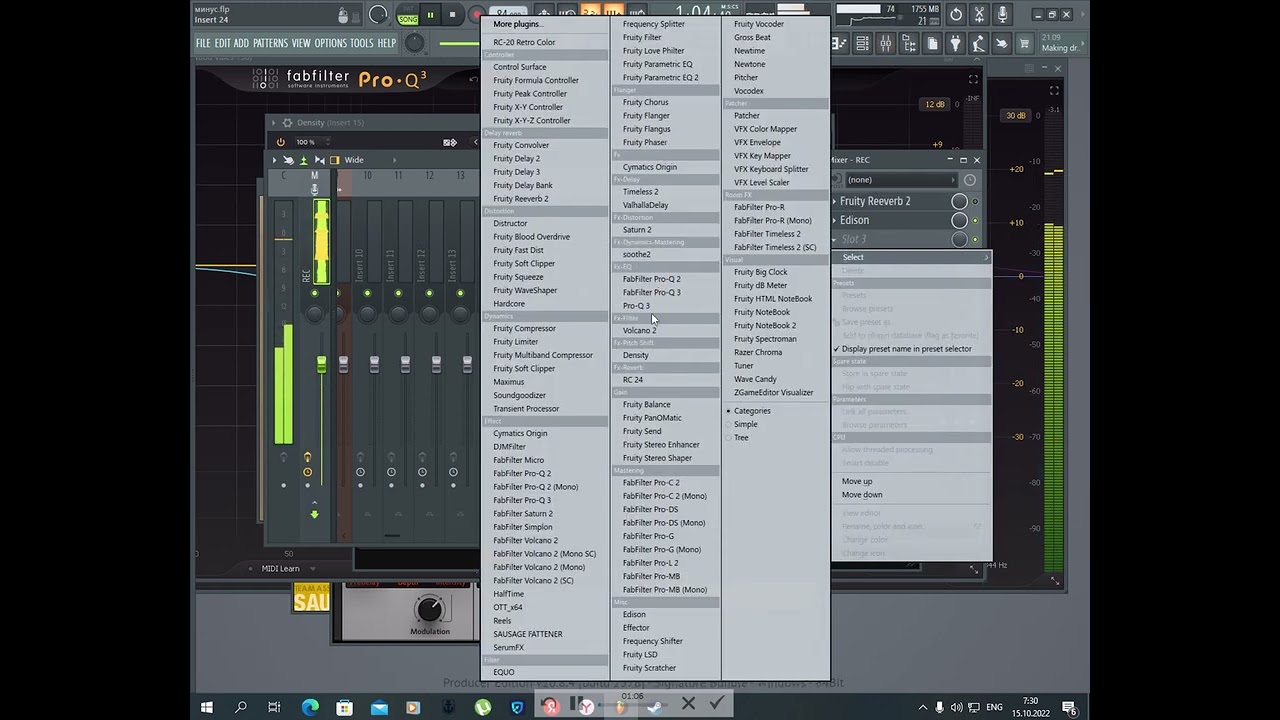The width and height of the screenshot is (1280, 720).
Task: Adjust Fruity Reeverb 2 mix knob
Action: pyautogui.click(x=959, y=201)
